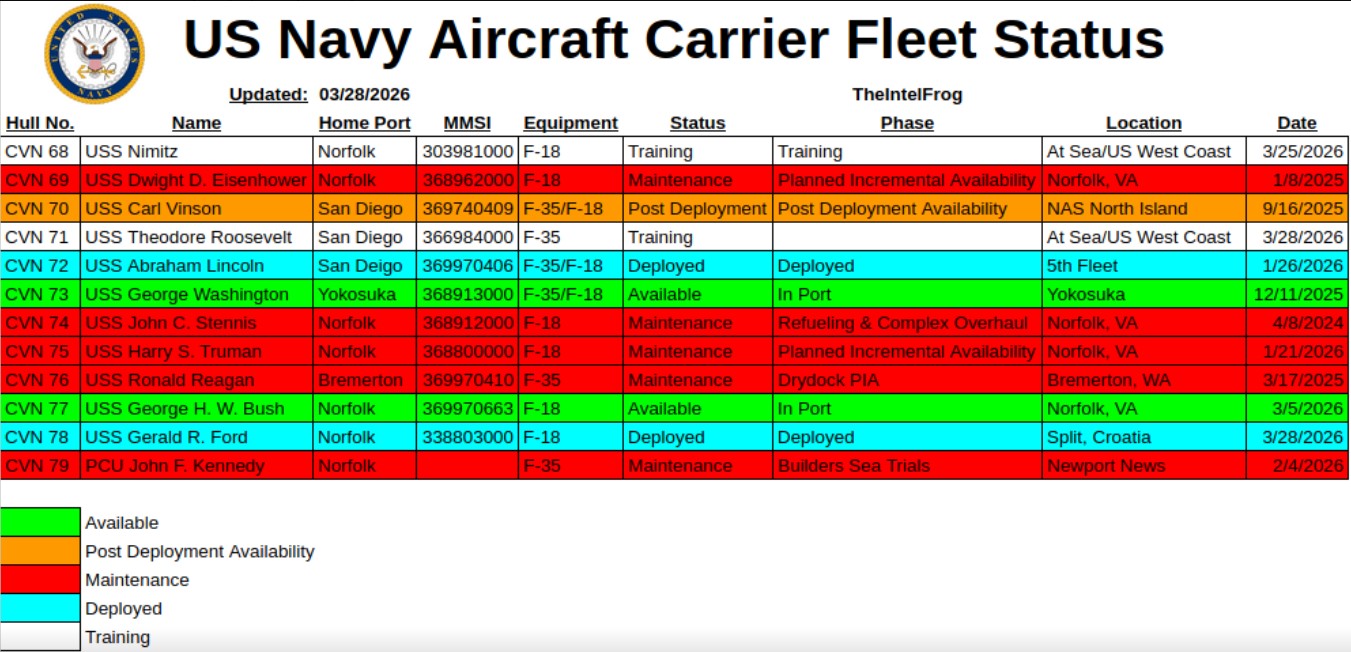Click the orange Post Deployment Availability swatch
The image size is (1351, 652).
click(x=40, y=551)
